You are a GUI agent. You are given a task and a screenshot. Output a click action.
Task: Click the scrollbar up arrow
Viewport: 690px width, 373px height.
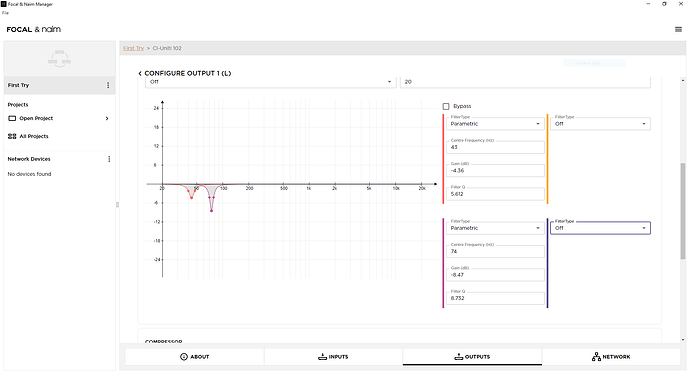coord(683,80)
